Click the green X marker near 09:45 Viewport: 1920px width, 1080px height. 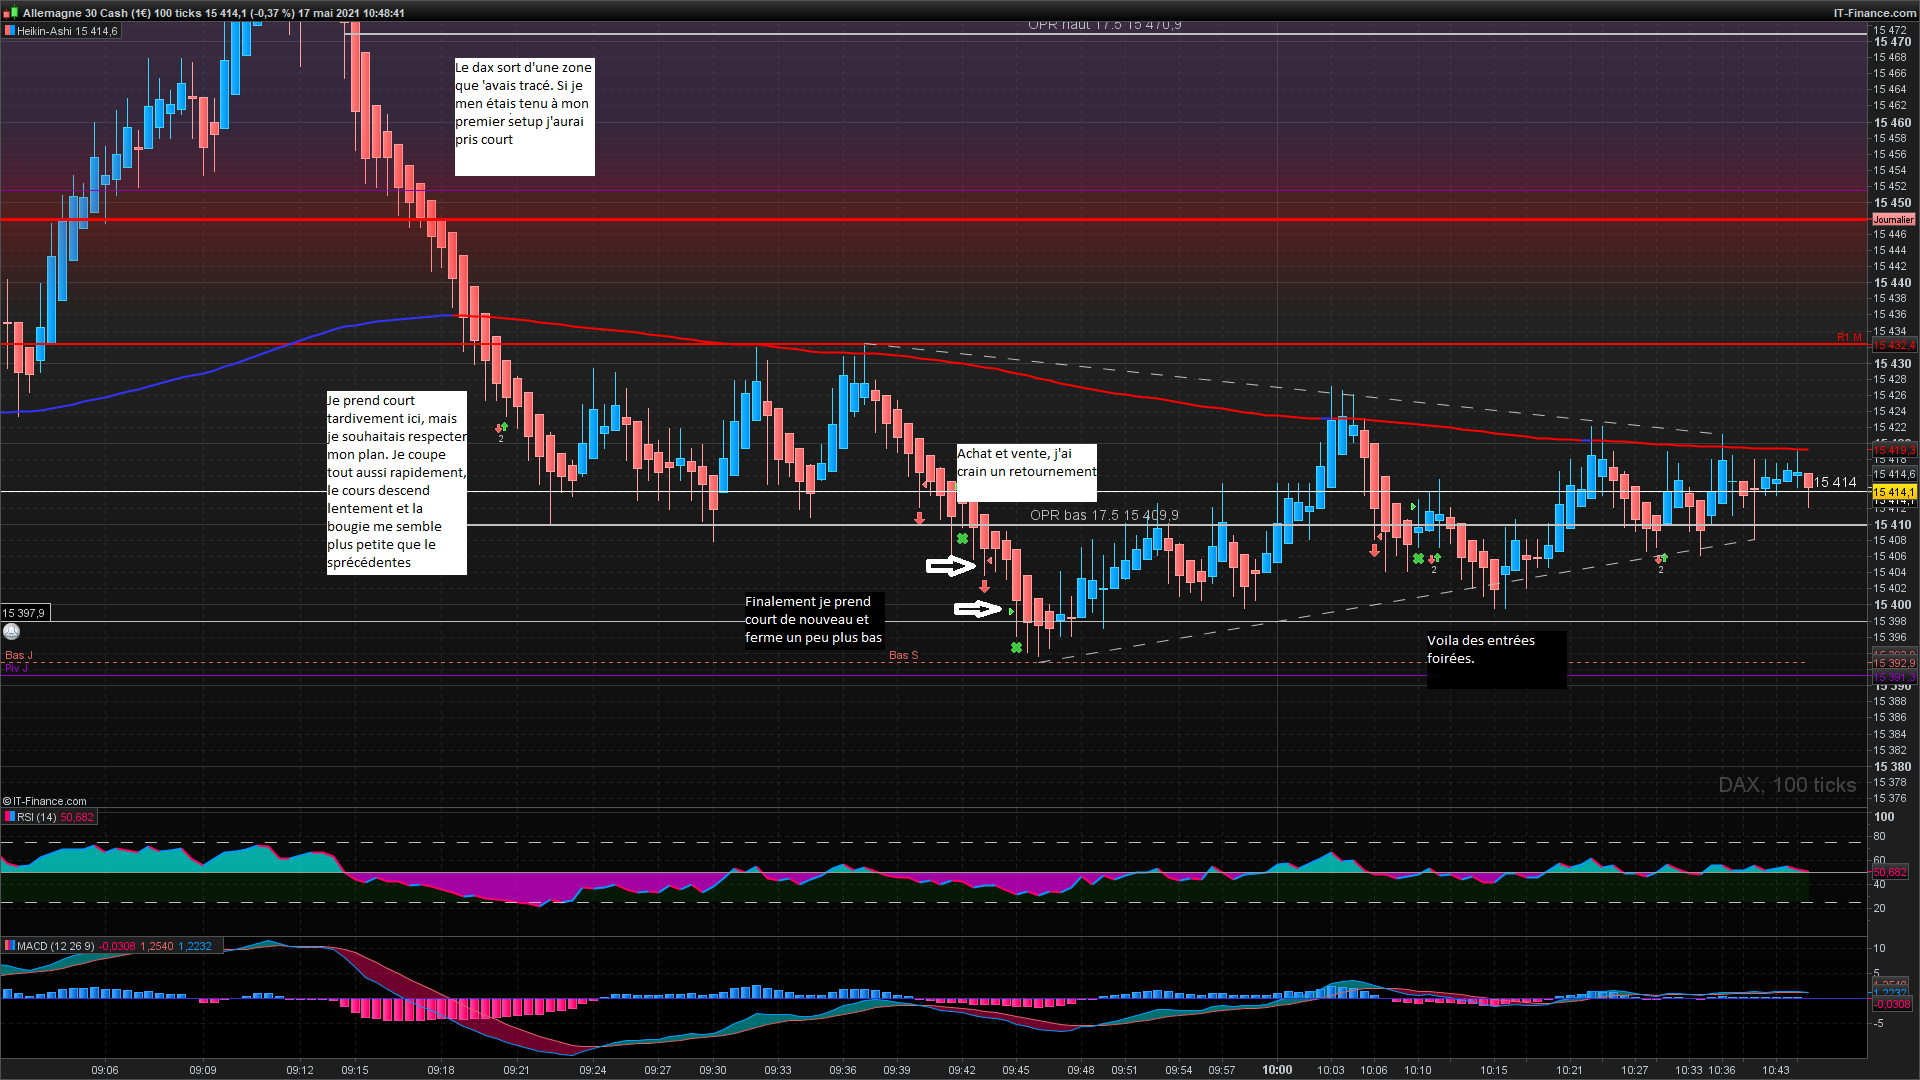pyautogui.click(x=1016, y=648)
